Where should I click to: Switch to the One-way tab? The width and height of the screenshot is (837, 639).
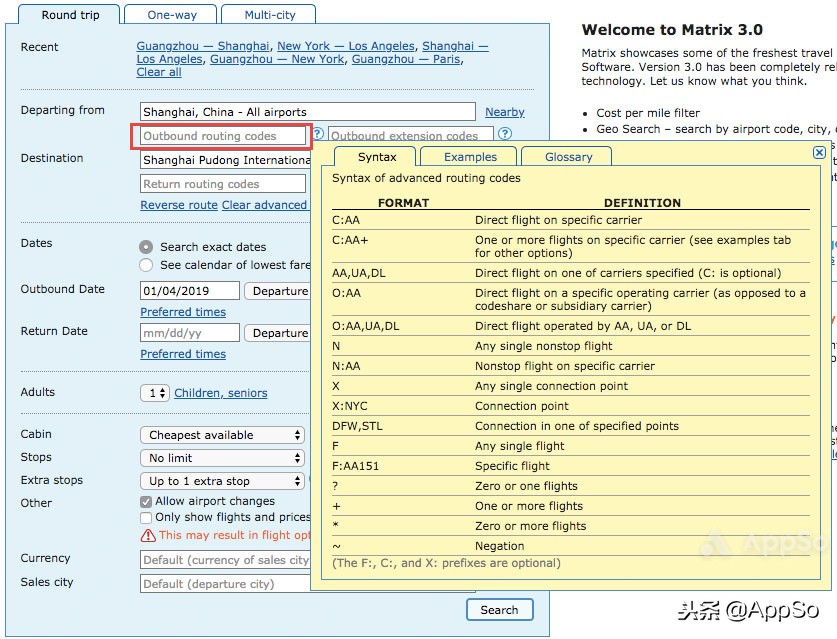pos(172,15)
